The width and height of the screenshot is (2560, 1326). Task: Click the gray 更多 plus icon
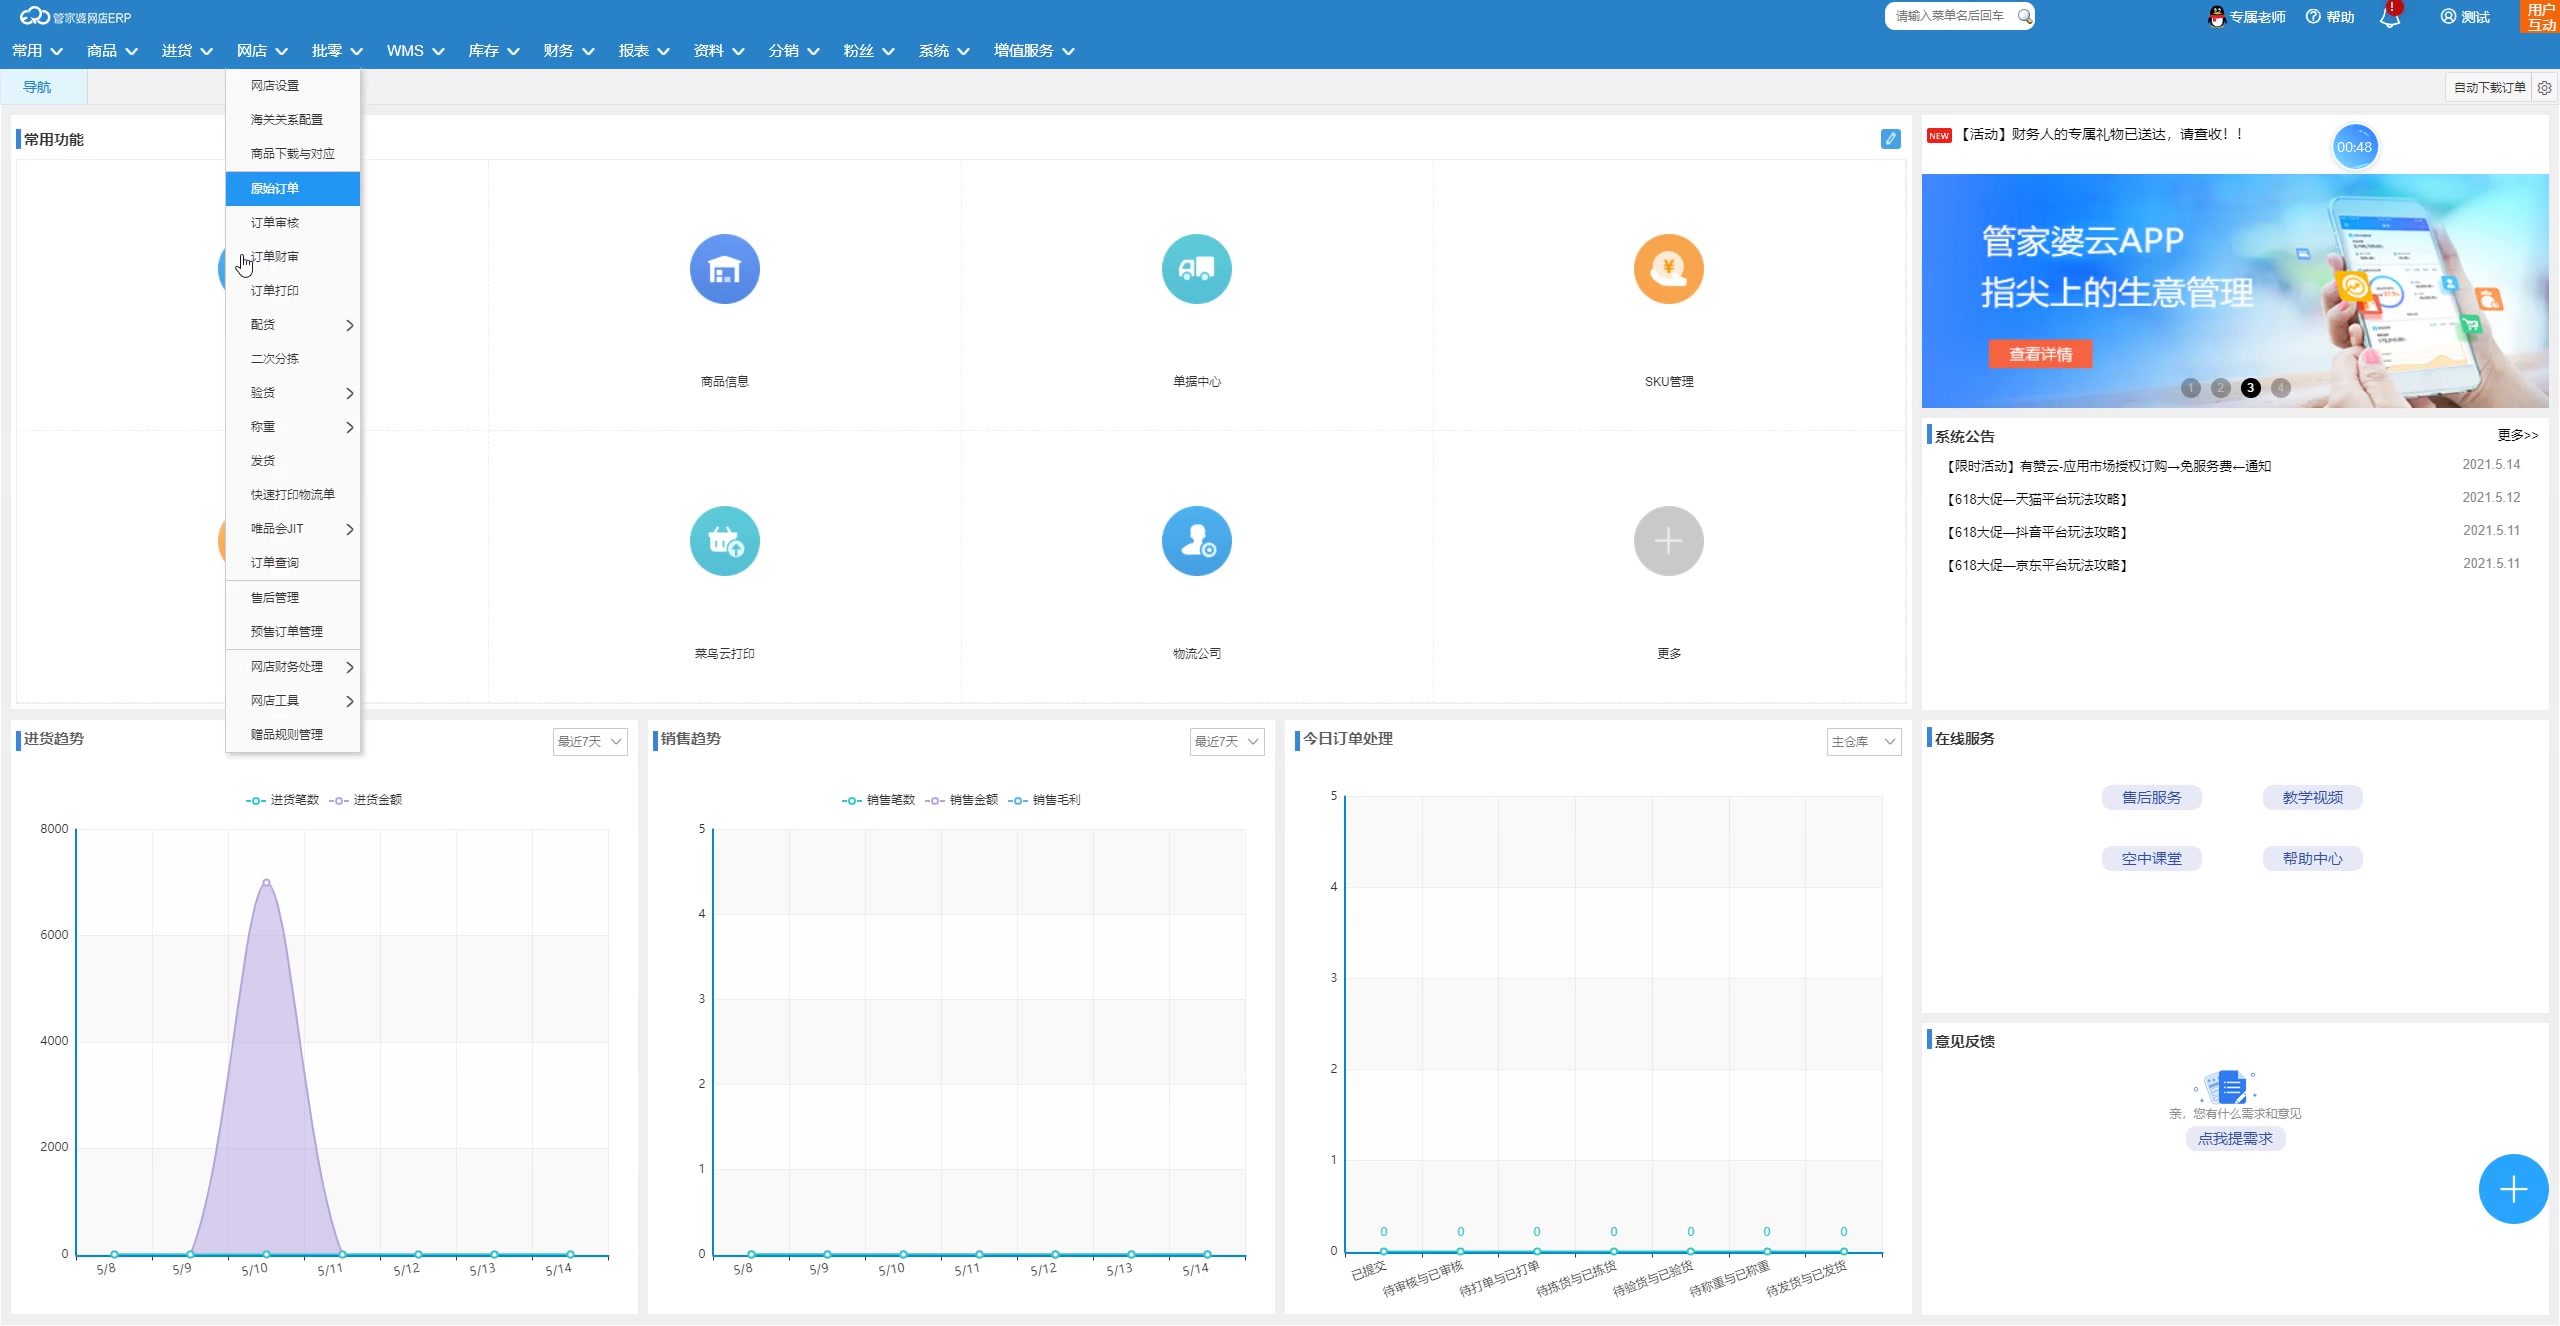pos(1668,541)
